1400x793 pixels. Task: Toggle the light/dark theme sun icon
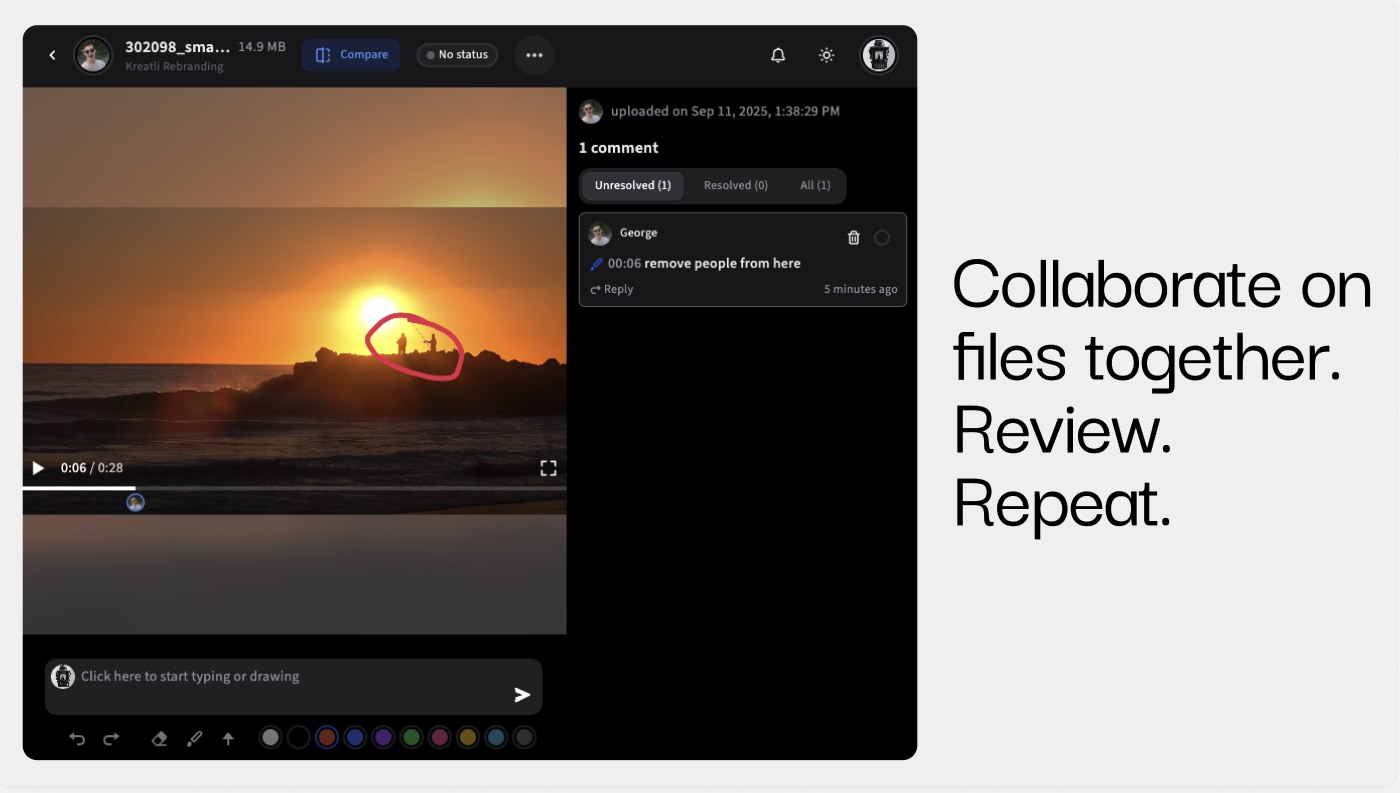[x=826, y=55]
